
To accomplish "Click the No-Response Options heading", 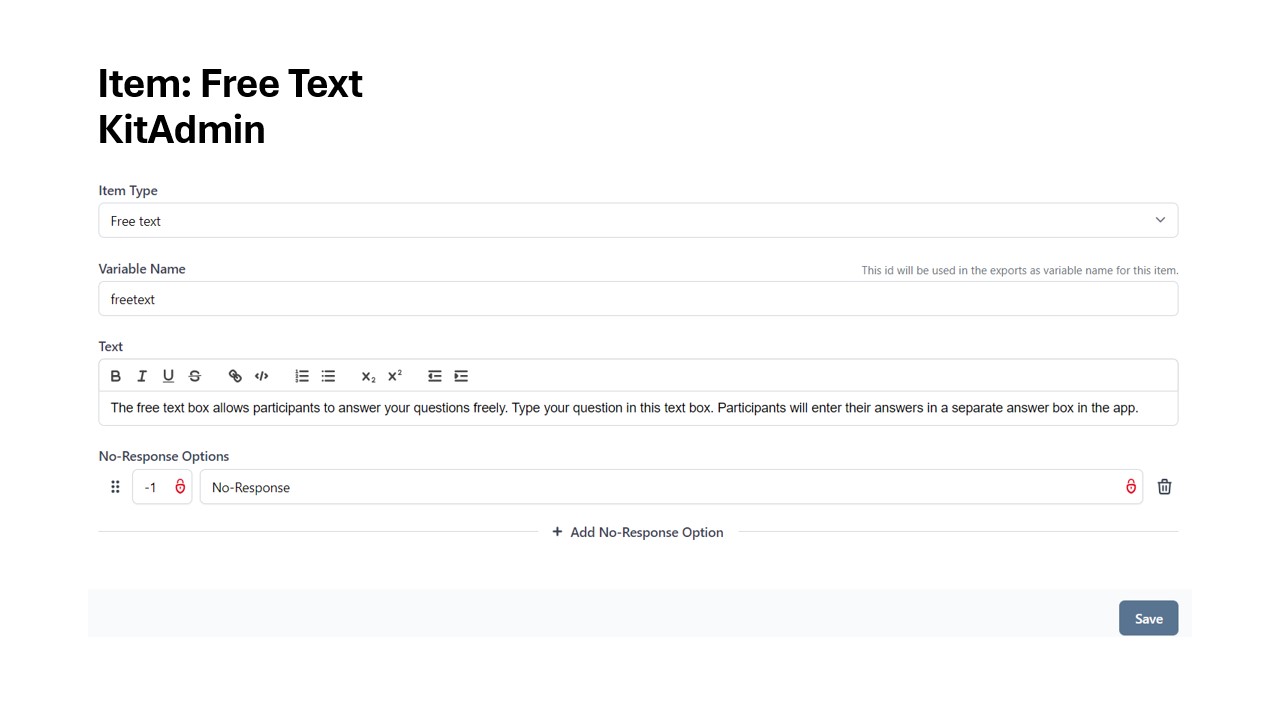I will pos(164,456).
